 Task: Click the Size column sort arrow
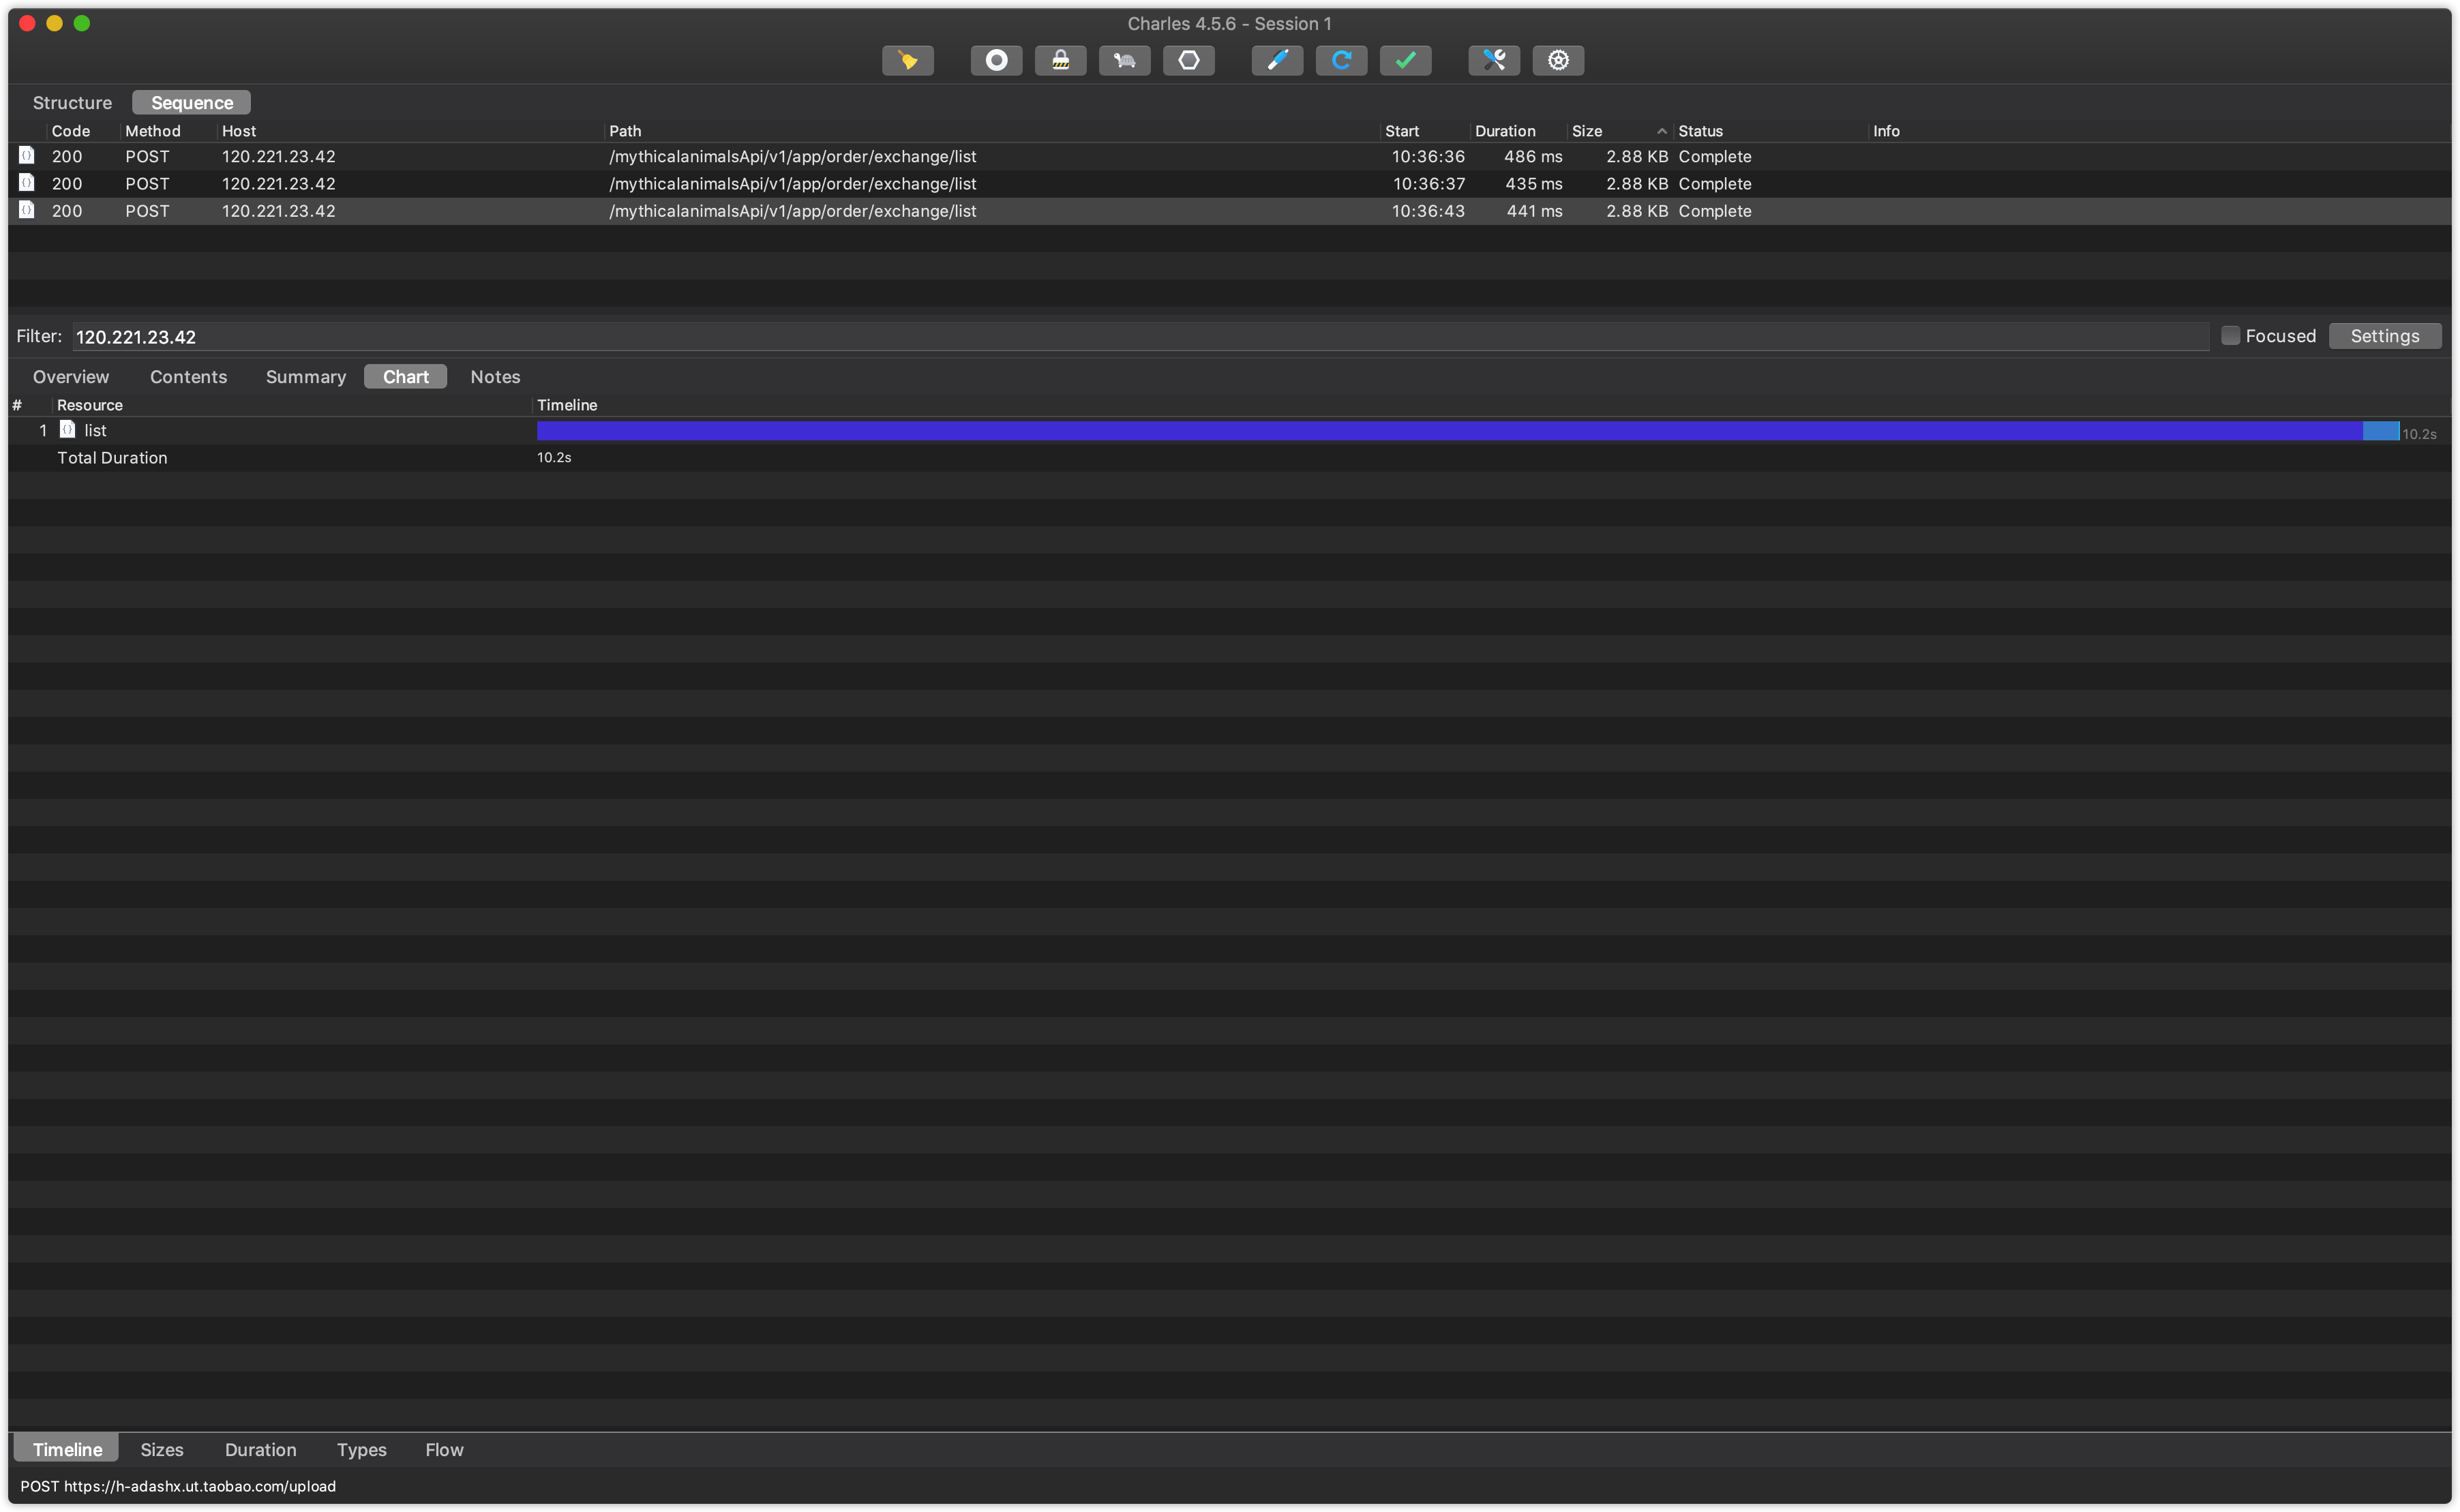pos(1661,131)
